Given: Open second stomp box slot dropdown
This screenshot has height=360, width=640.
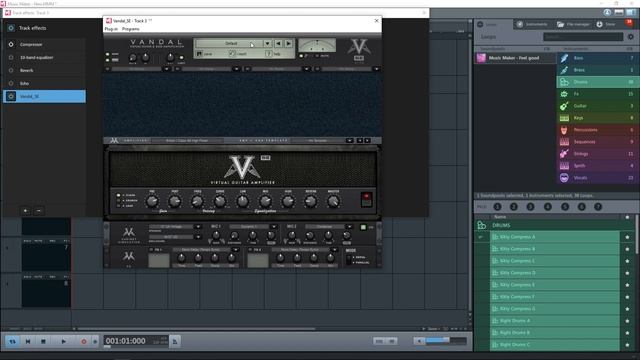Looking at the screenshot, I should click(236, 69).
